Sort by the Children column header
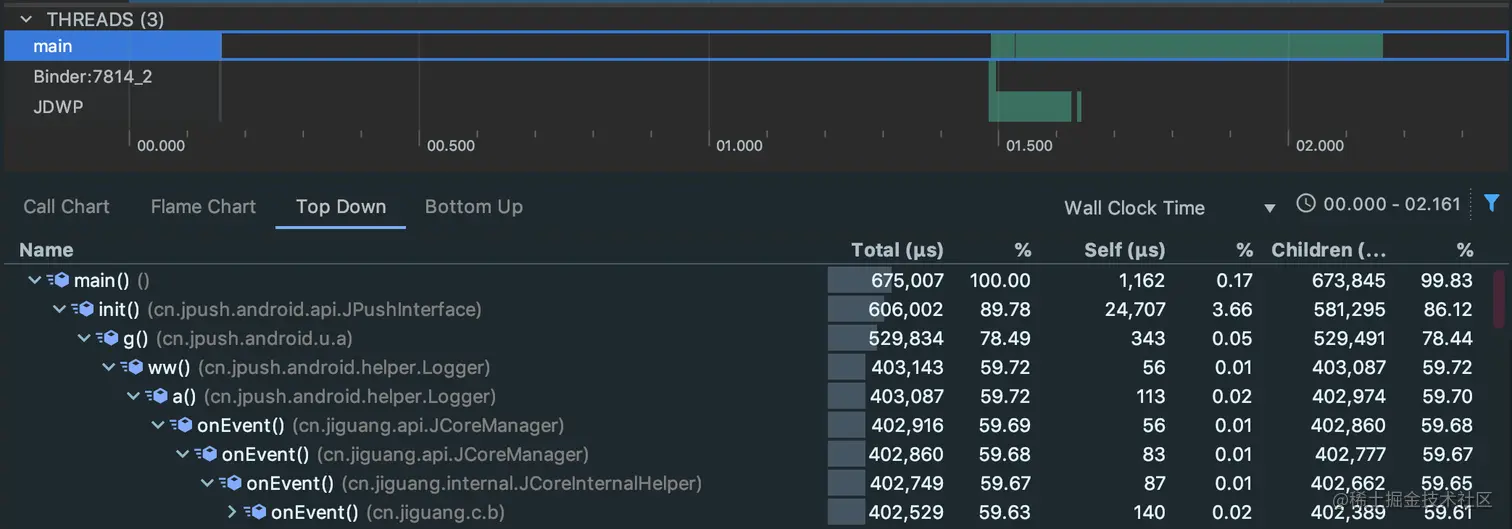The image size is (1512, 529). (x=1329, y=250)
